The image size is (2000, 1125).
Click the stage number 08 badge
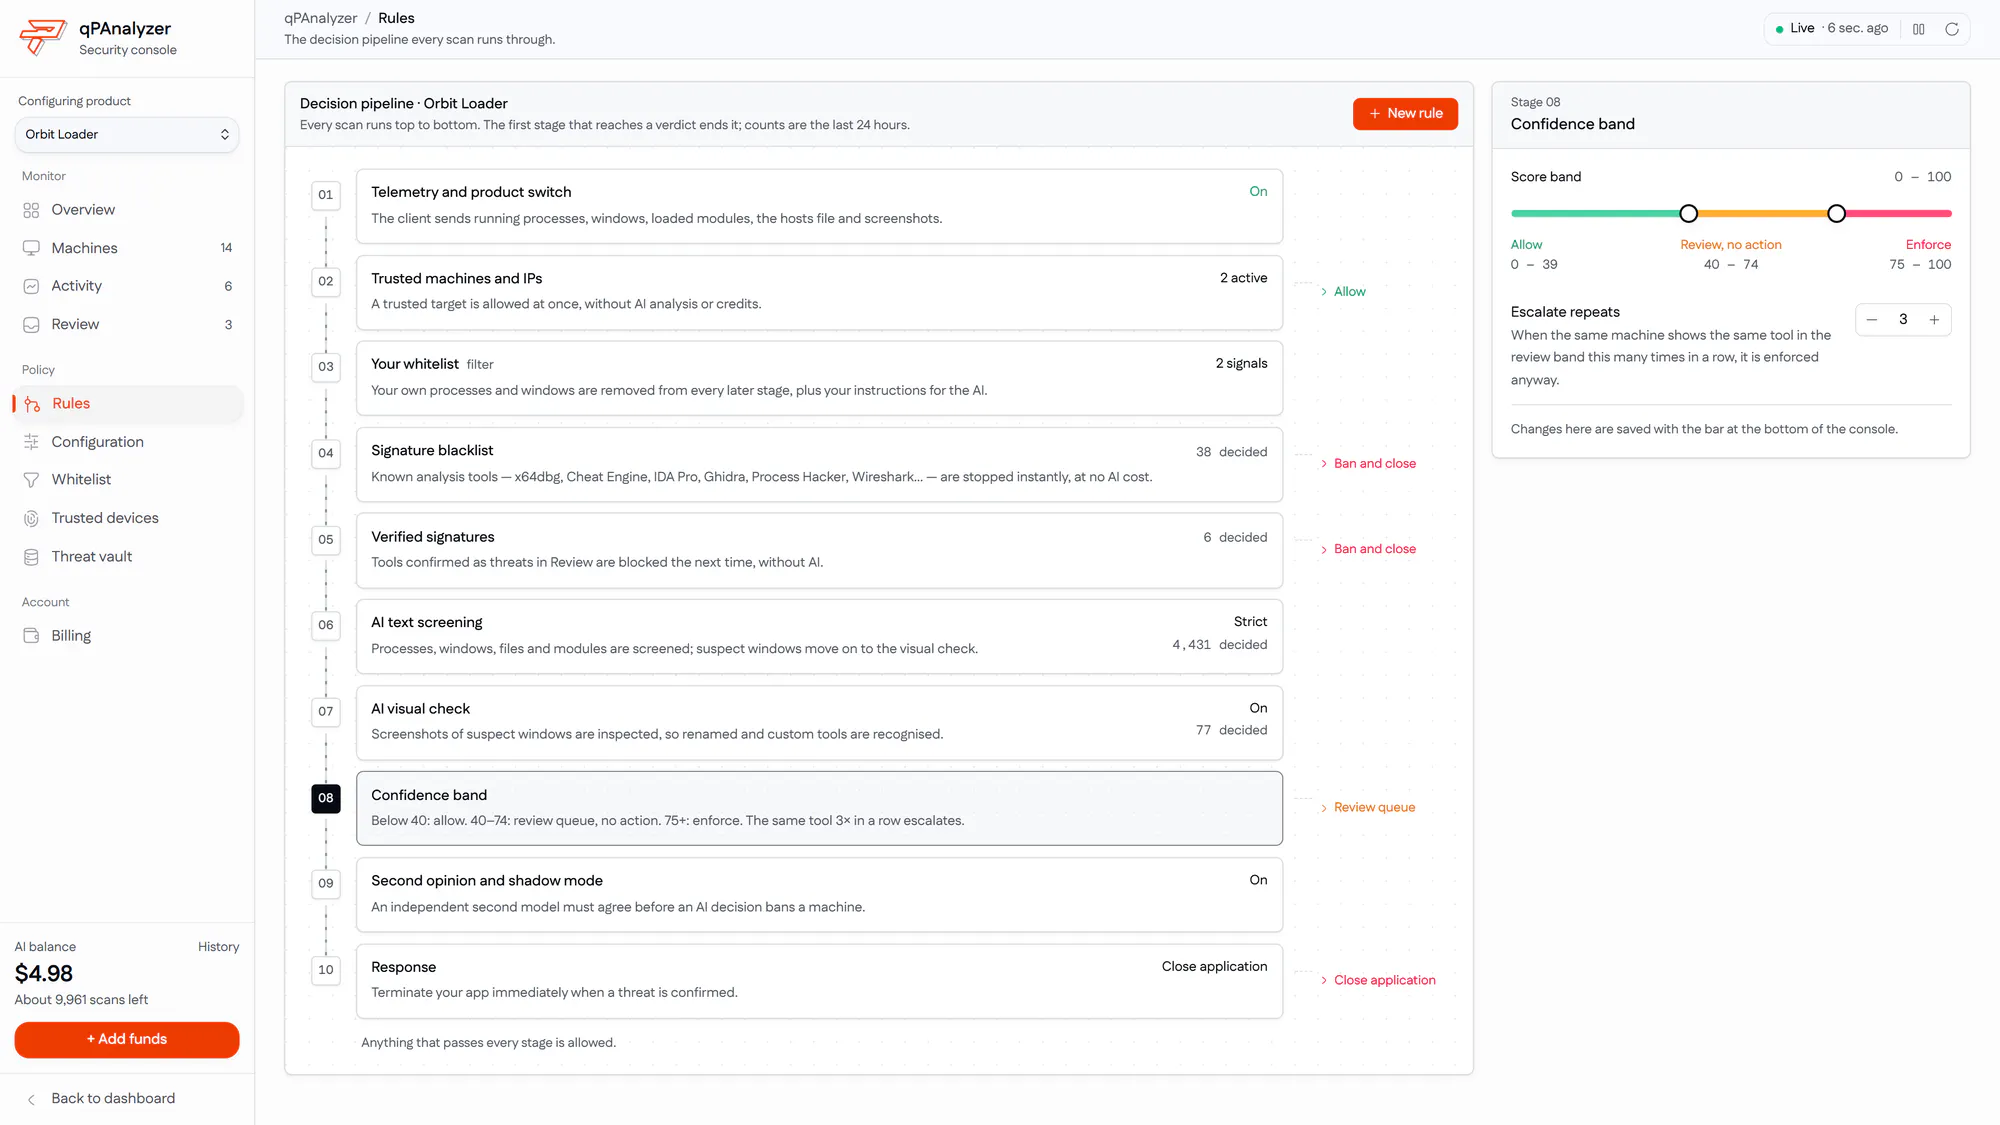click(326, 798)
